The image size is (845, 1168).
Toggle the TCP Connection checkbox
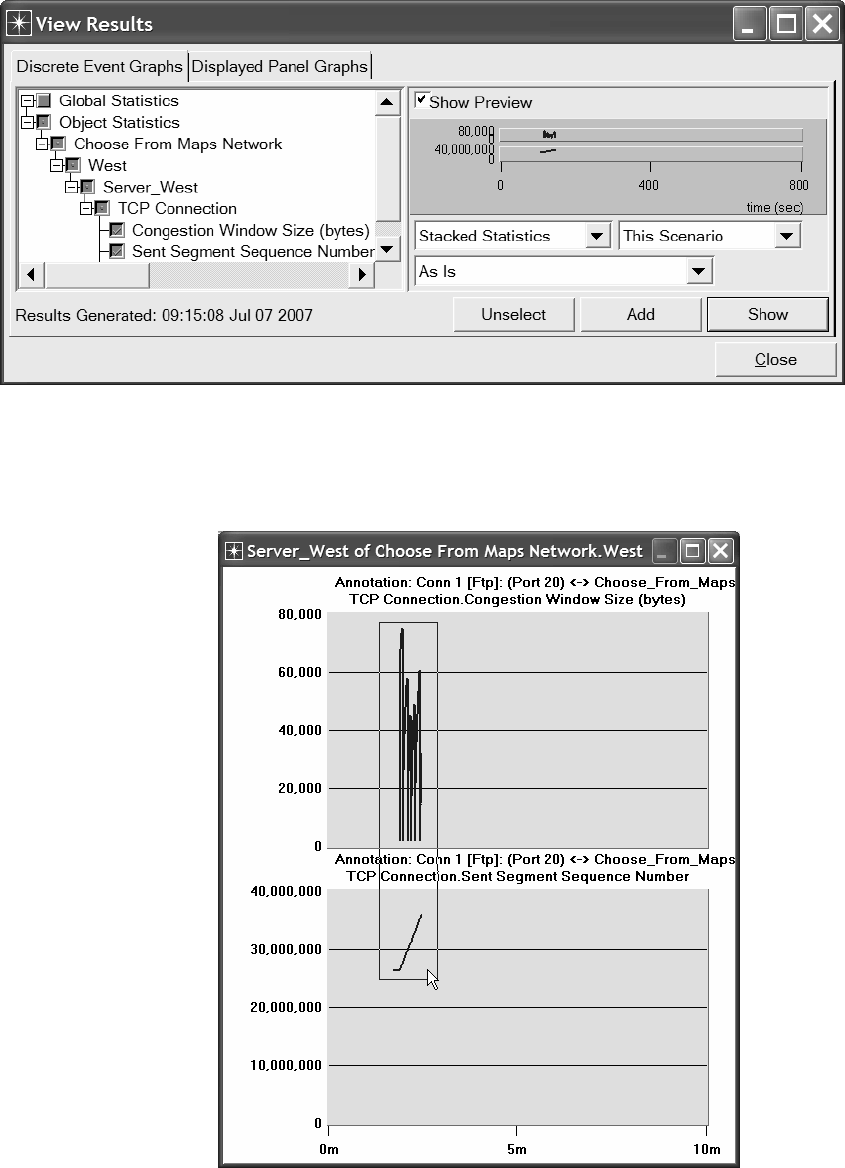point(102,209)
